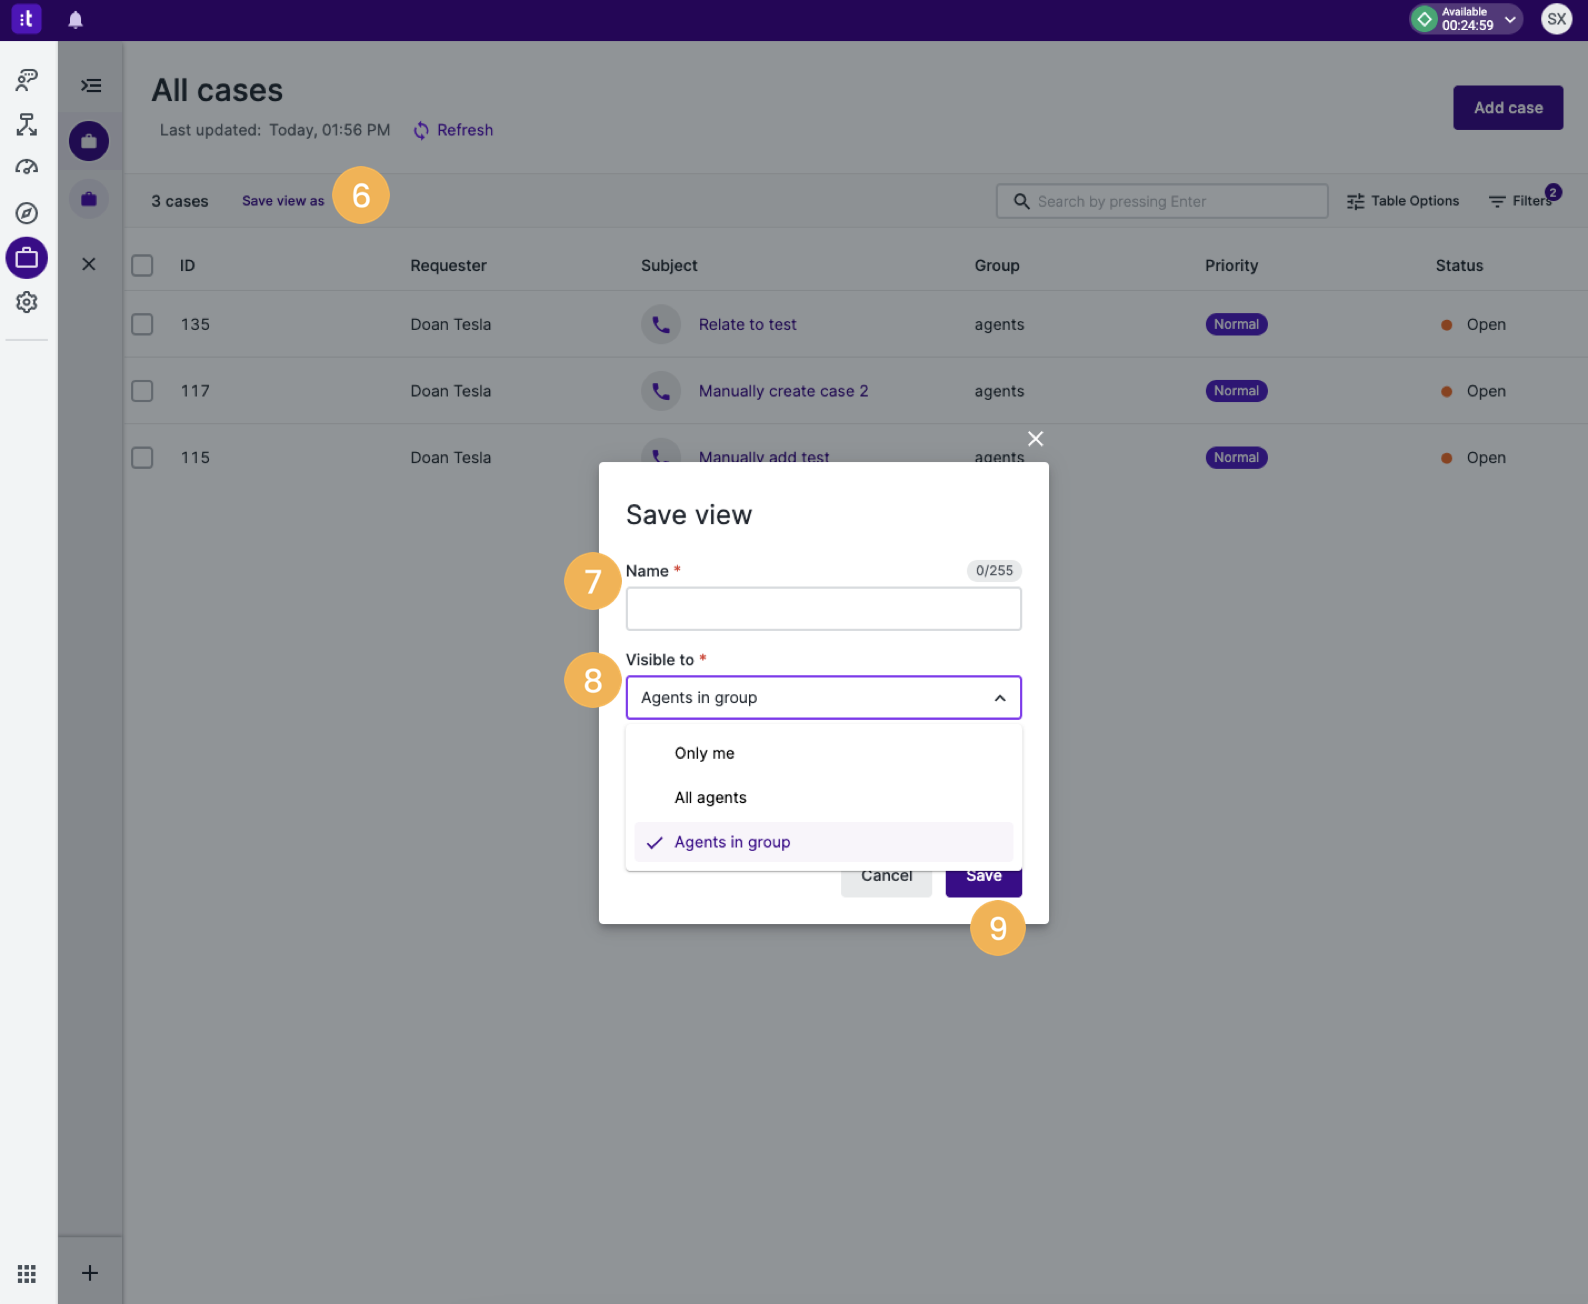
Task: Click the plus icon to add view
Action: (90, 1273)
